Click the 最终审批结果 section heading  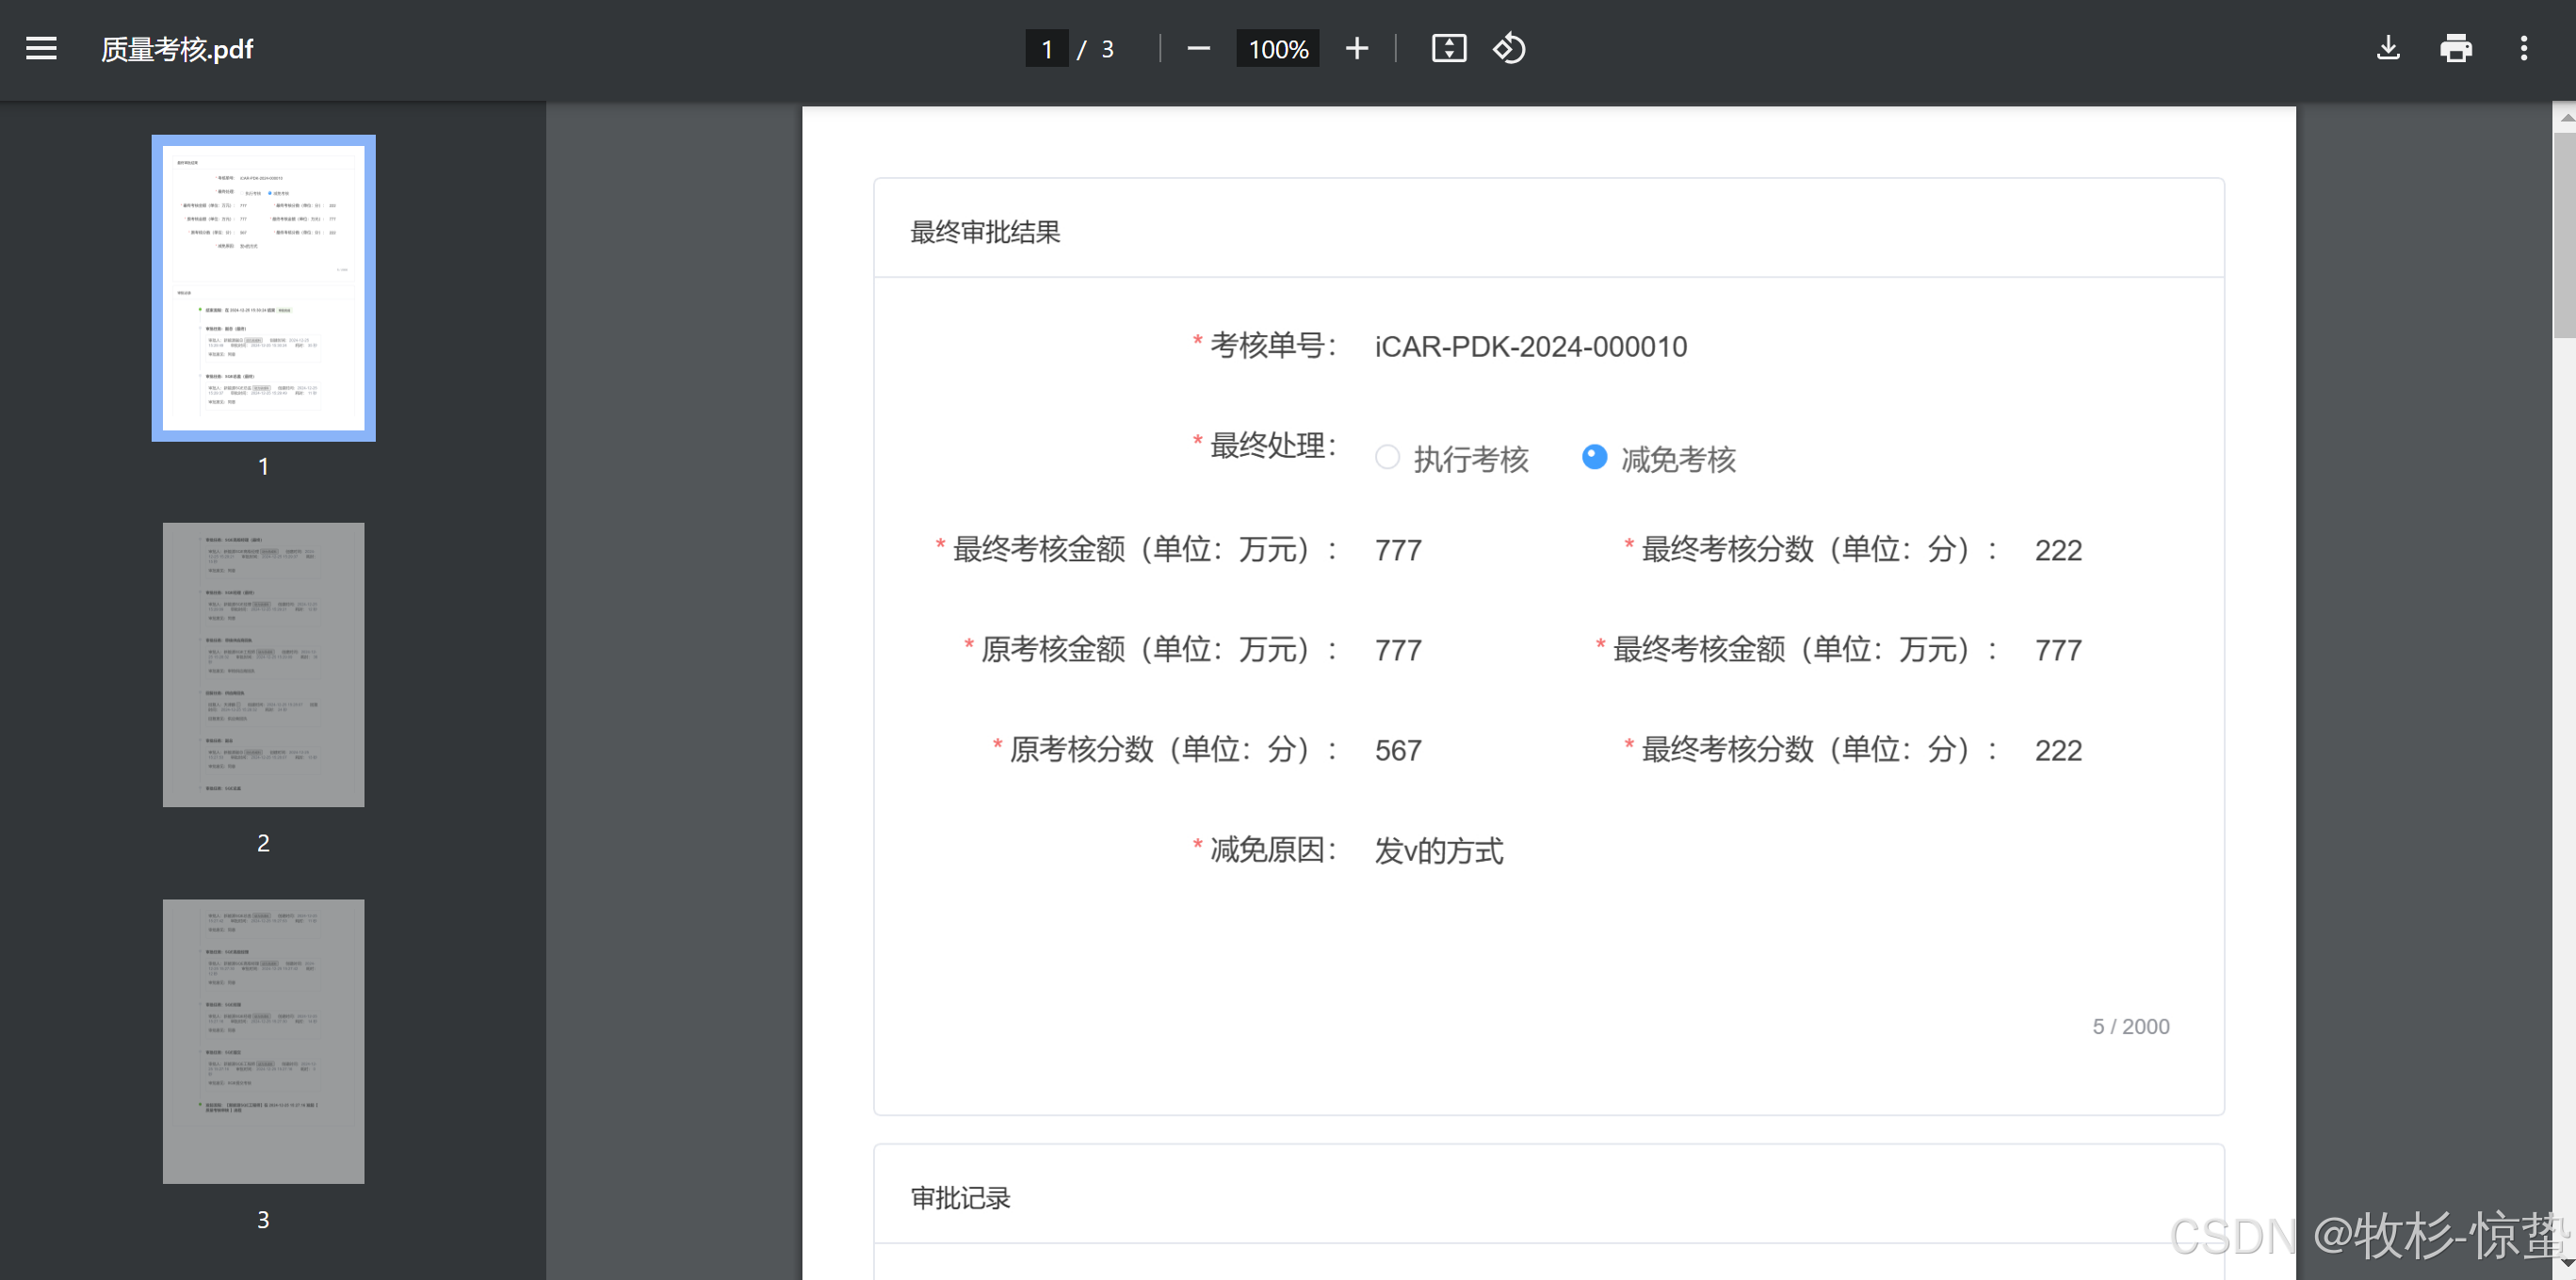coord(985,232)
